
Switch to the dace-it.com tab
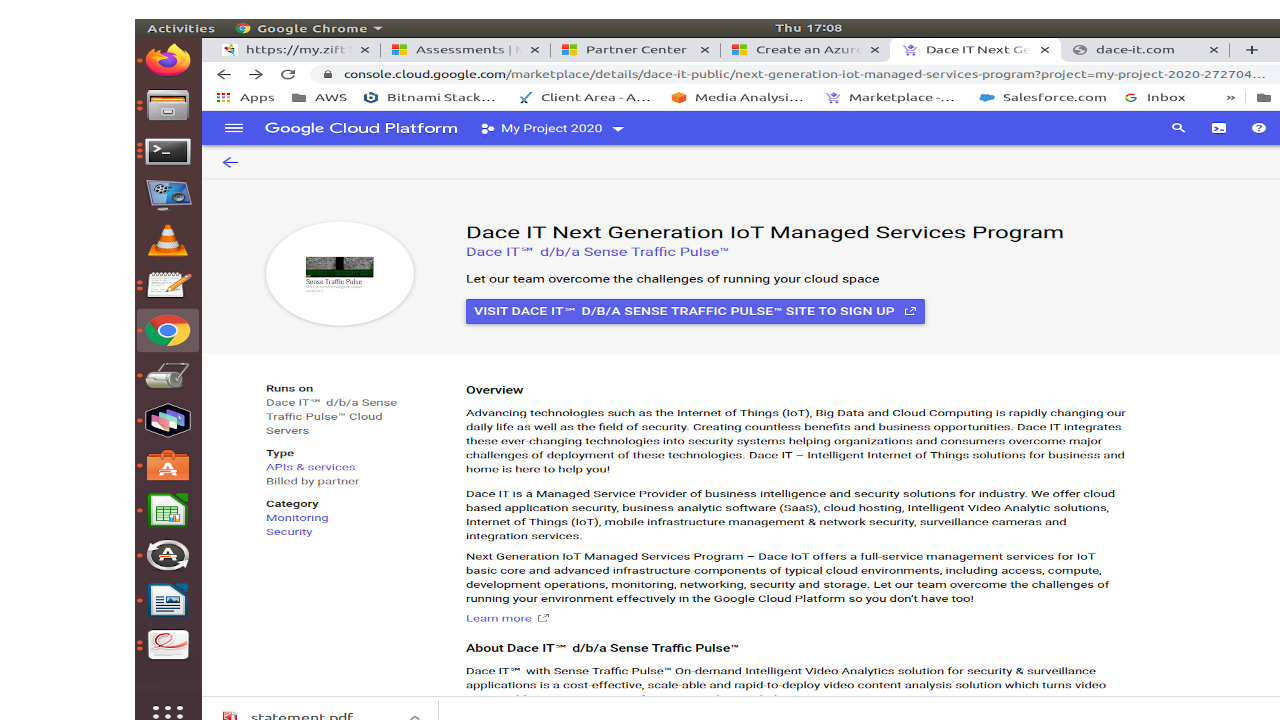pyautogui.click(x=1146, y=49)
